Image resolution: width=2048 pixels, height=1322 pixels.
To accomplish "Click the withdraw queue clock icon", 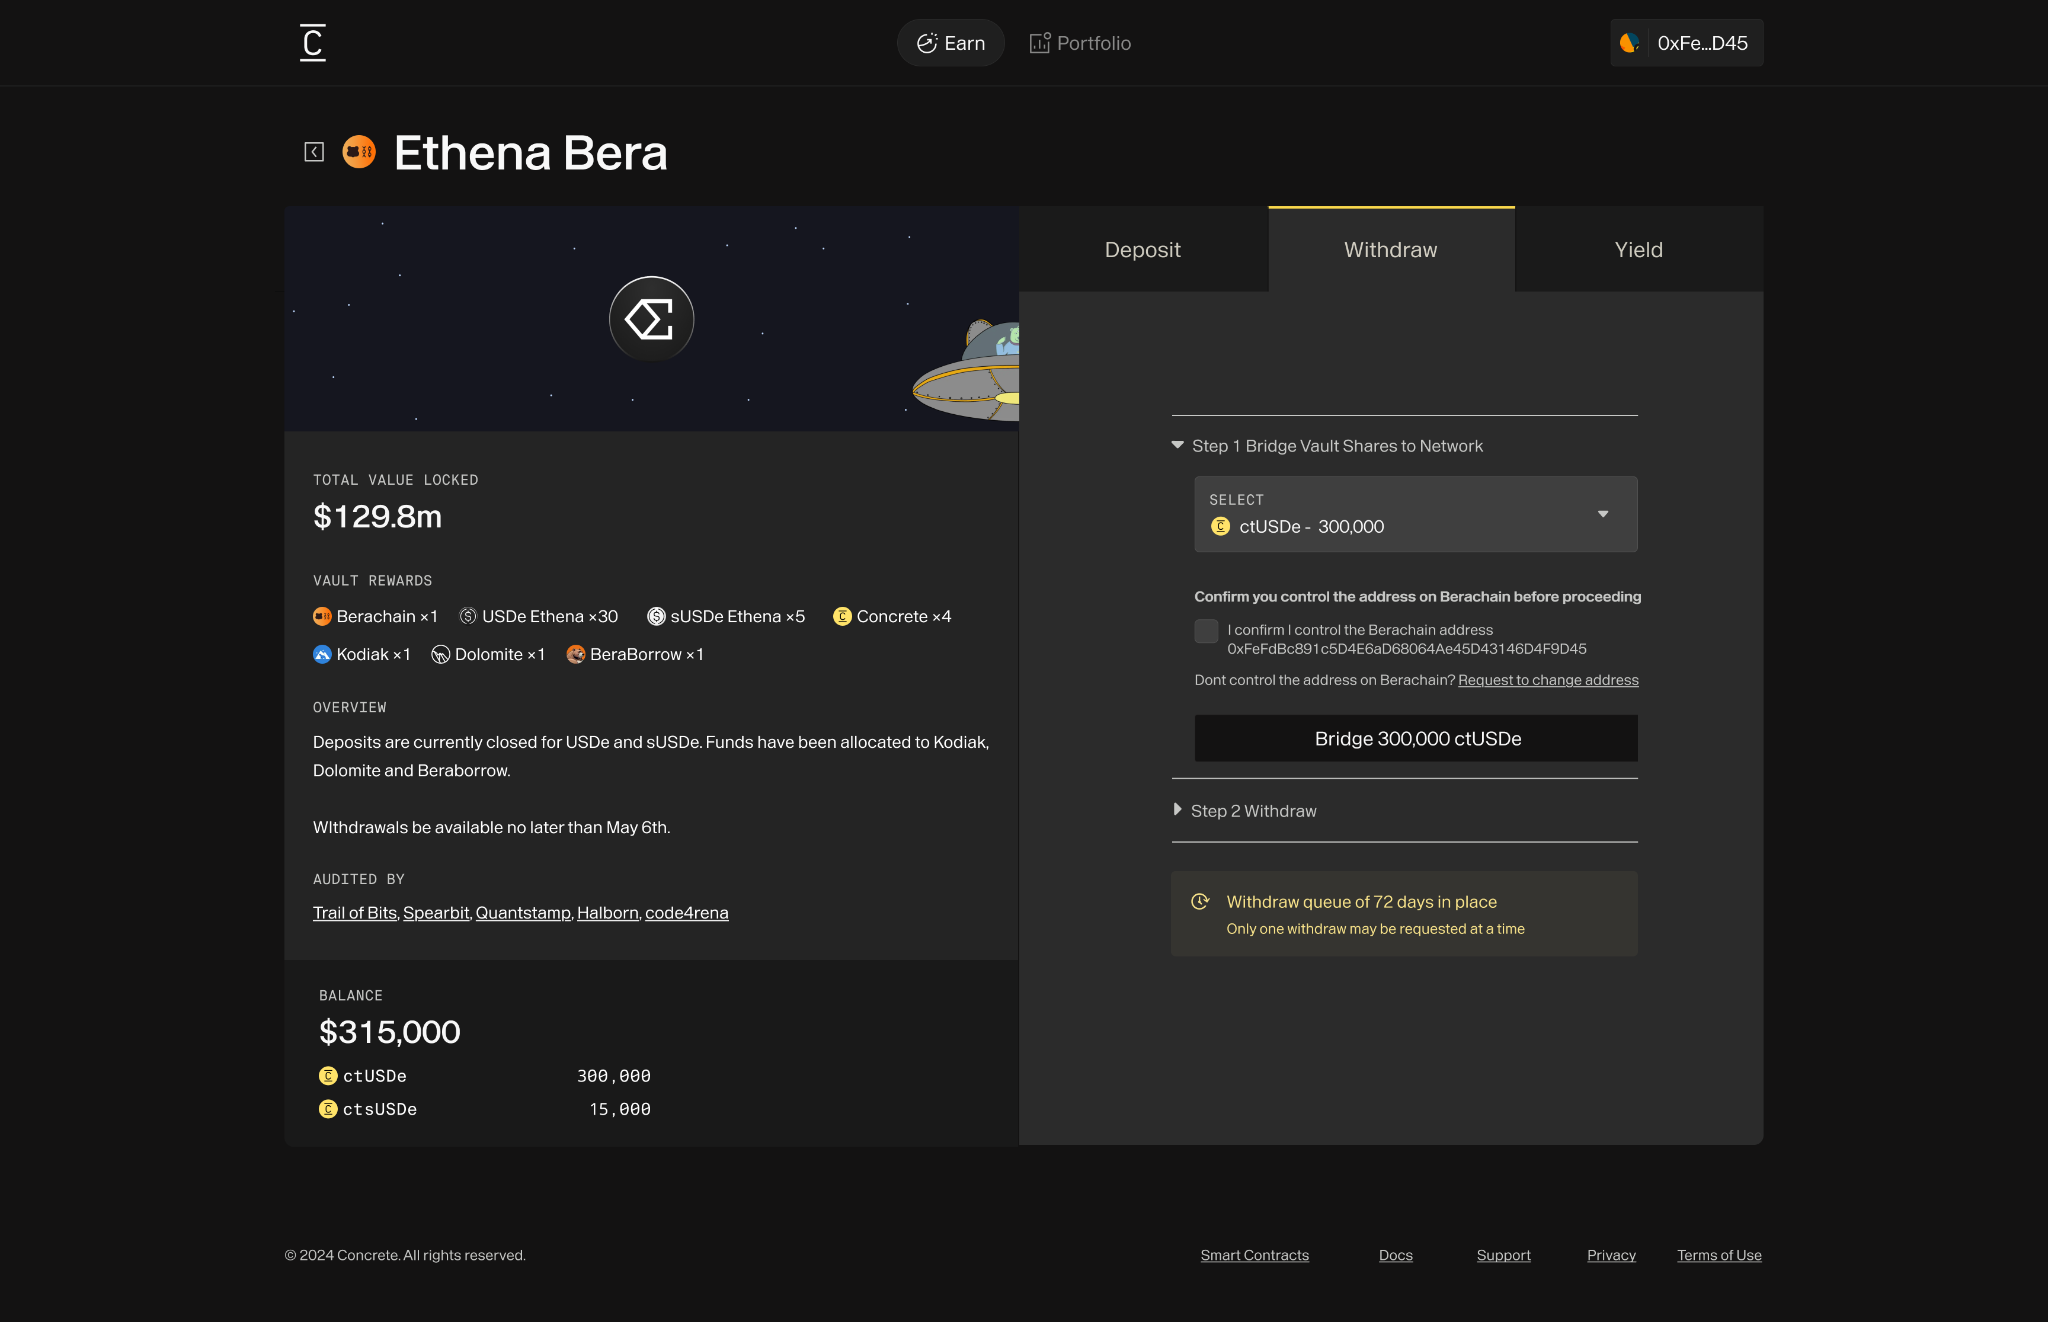I will point(1201,902).
